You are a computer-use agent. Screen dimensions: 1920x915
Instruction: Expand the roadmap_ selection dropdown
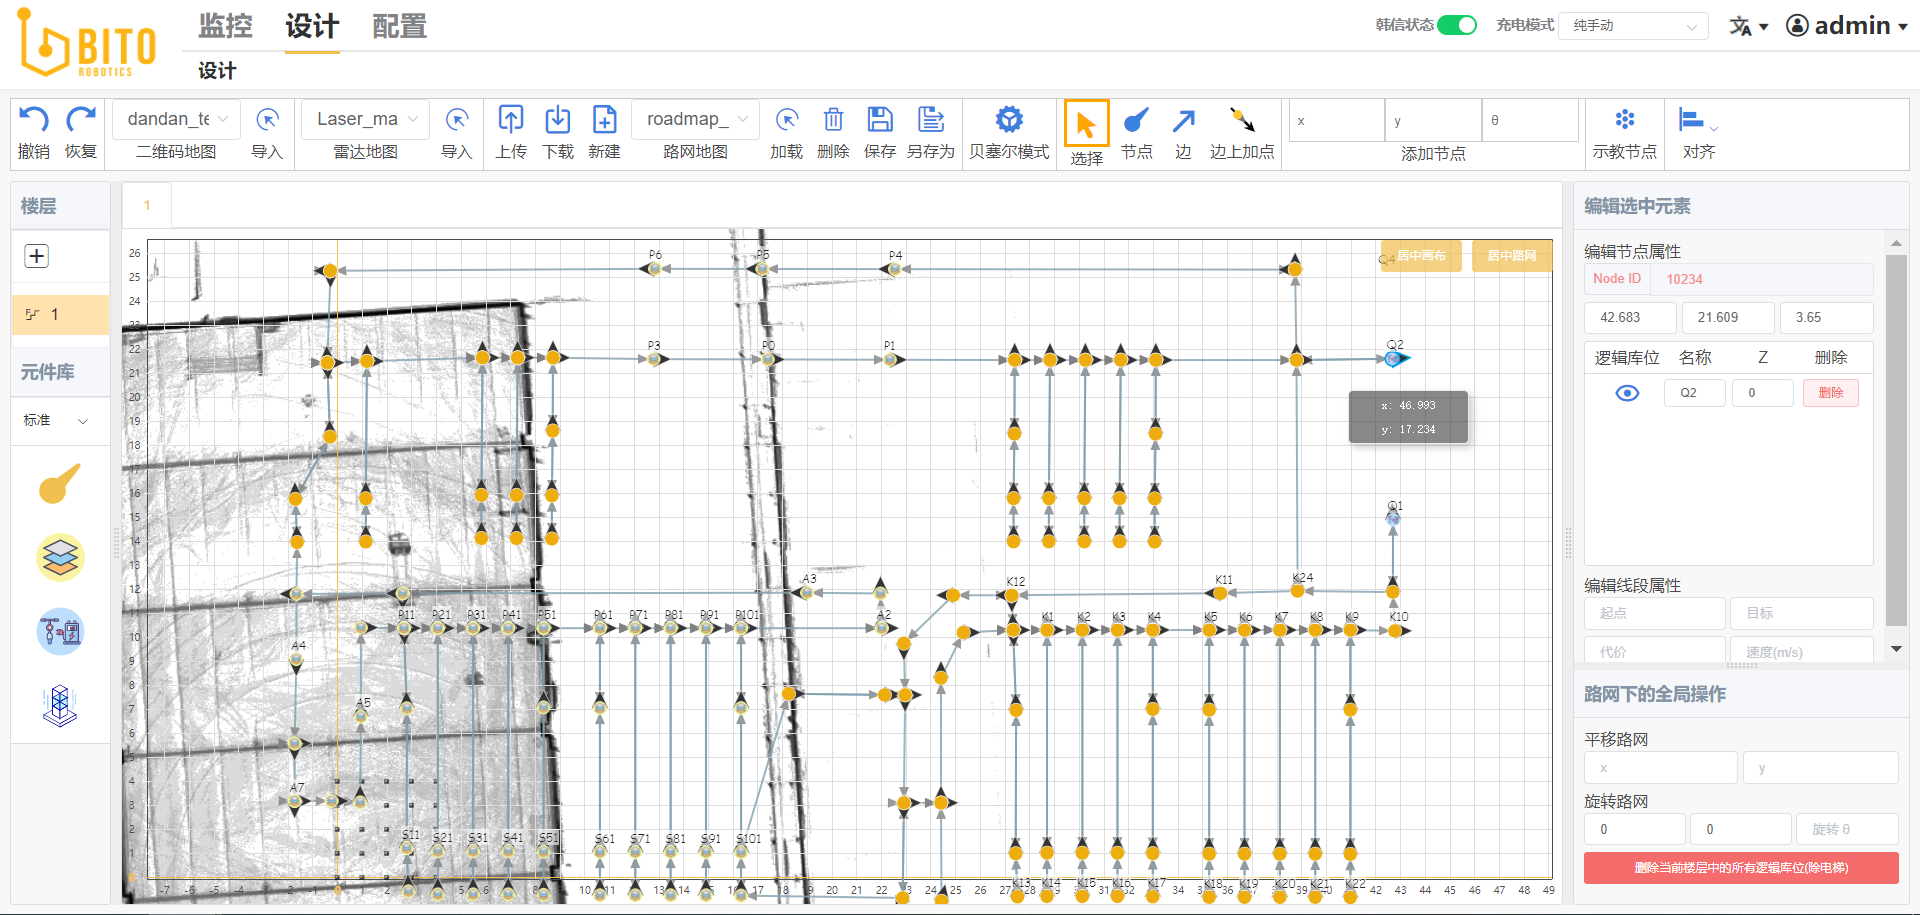[696, 119]
